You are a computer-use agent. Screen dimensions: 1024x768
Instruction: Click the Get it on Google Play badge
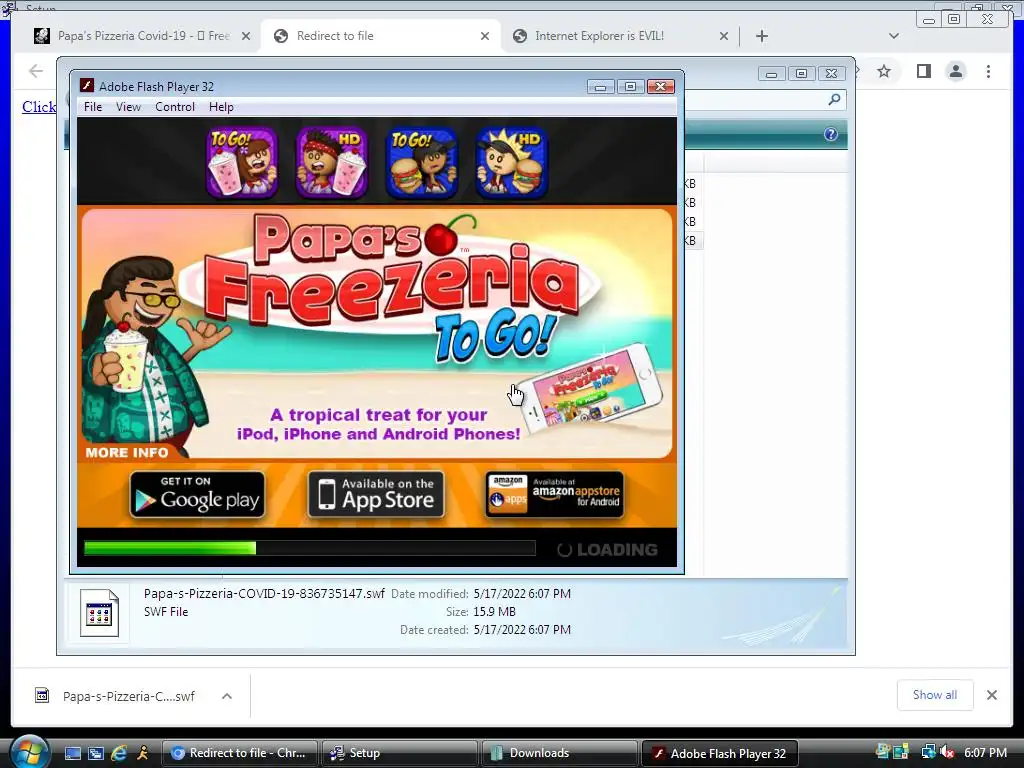click(197, 495)
